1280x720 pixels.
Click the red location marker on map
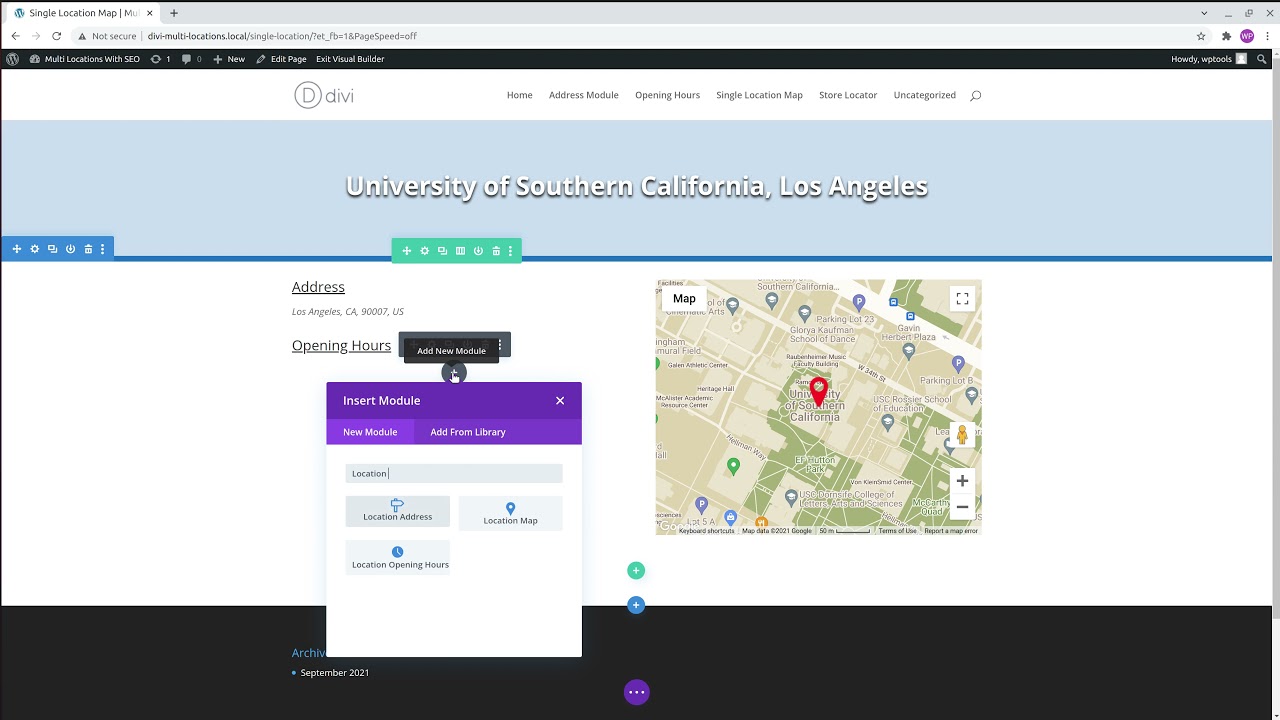pyautogui.click(x=819, y=392)
